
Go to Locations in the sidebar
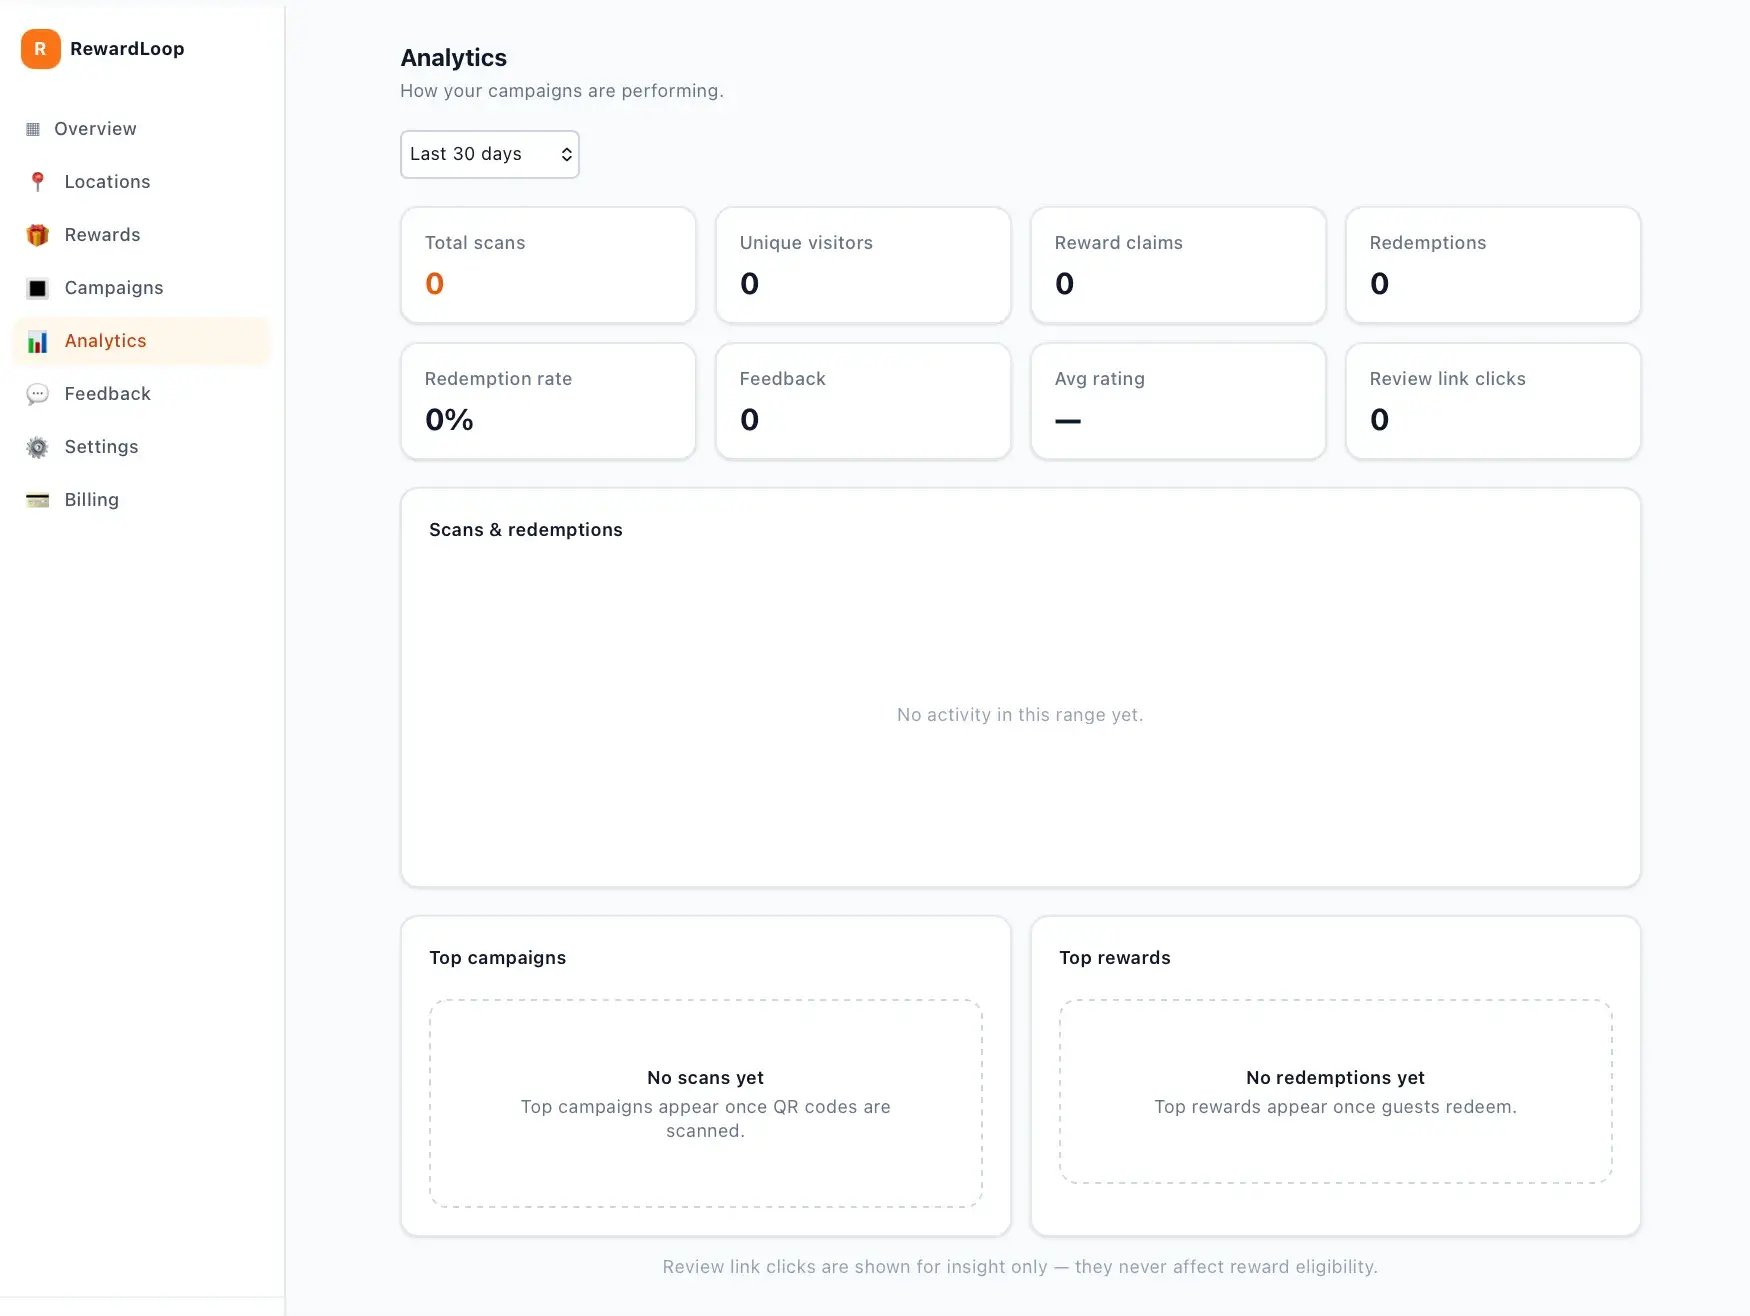[x=142, y=182]
